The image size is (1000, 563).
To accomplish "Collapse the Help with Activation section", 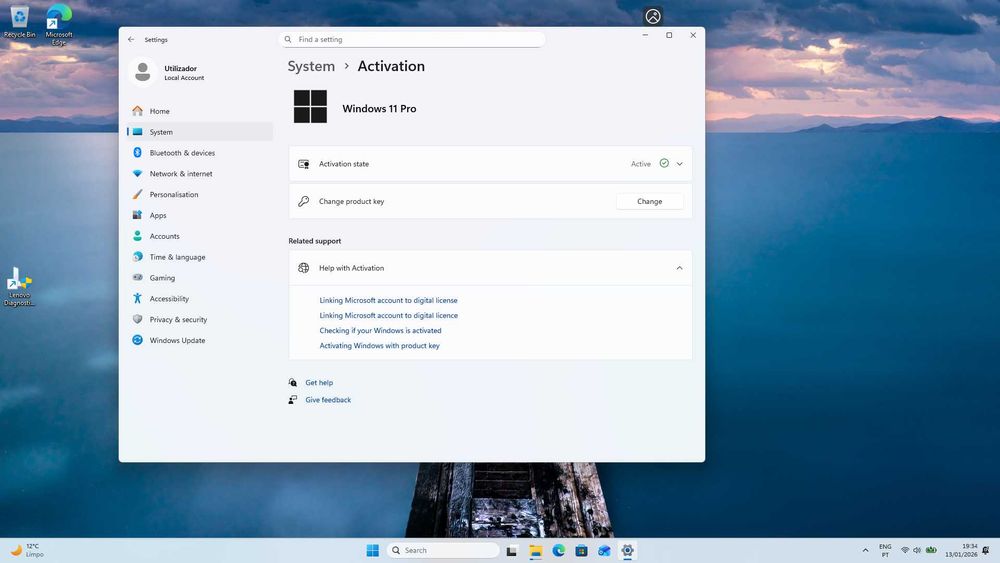I will (679, 268).
